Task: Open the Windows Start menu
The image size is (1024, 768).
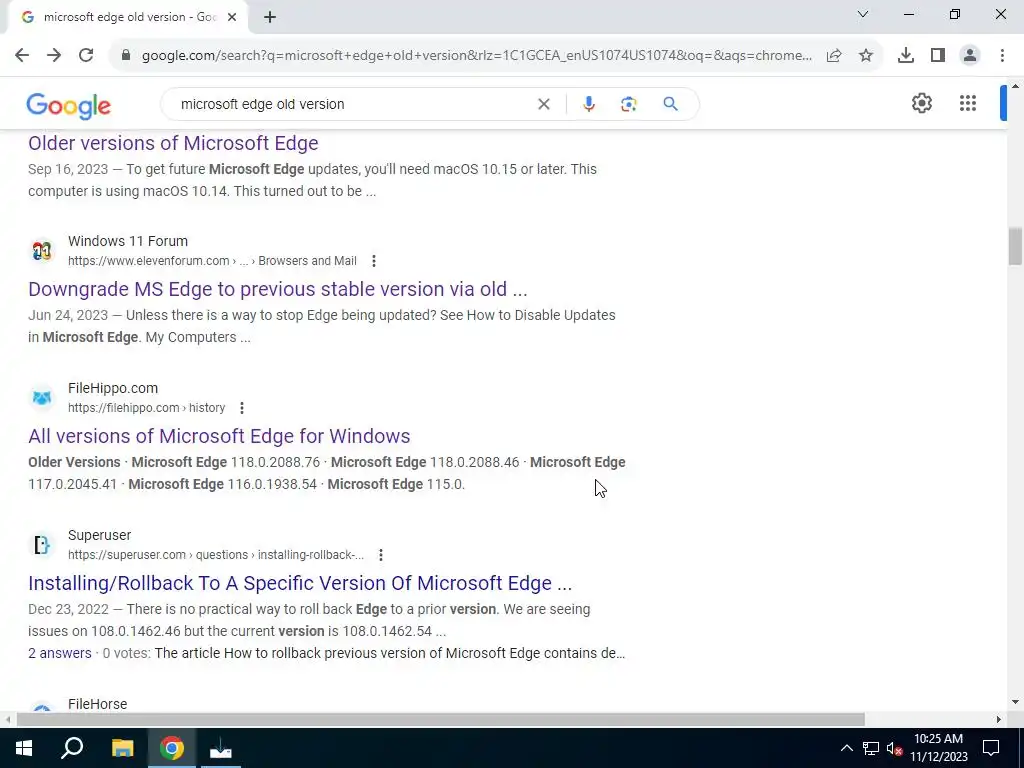Action: pyautogui.click(x=24, y=748)
